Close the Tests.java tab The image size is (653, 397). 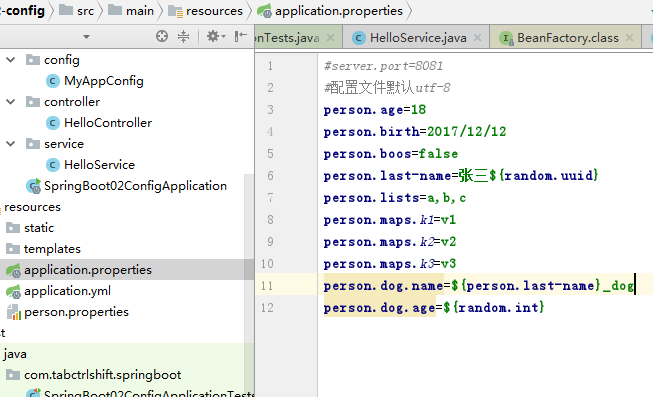[330, 38]
